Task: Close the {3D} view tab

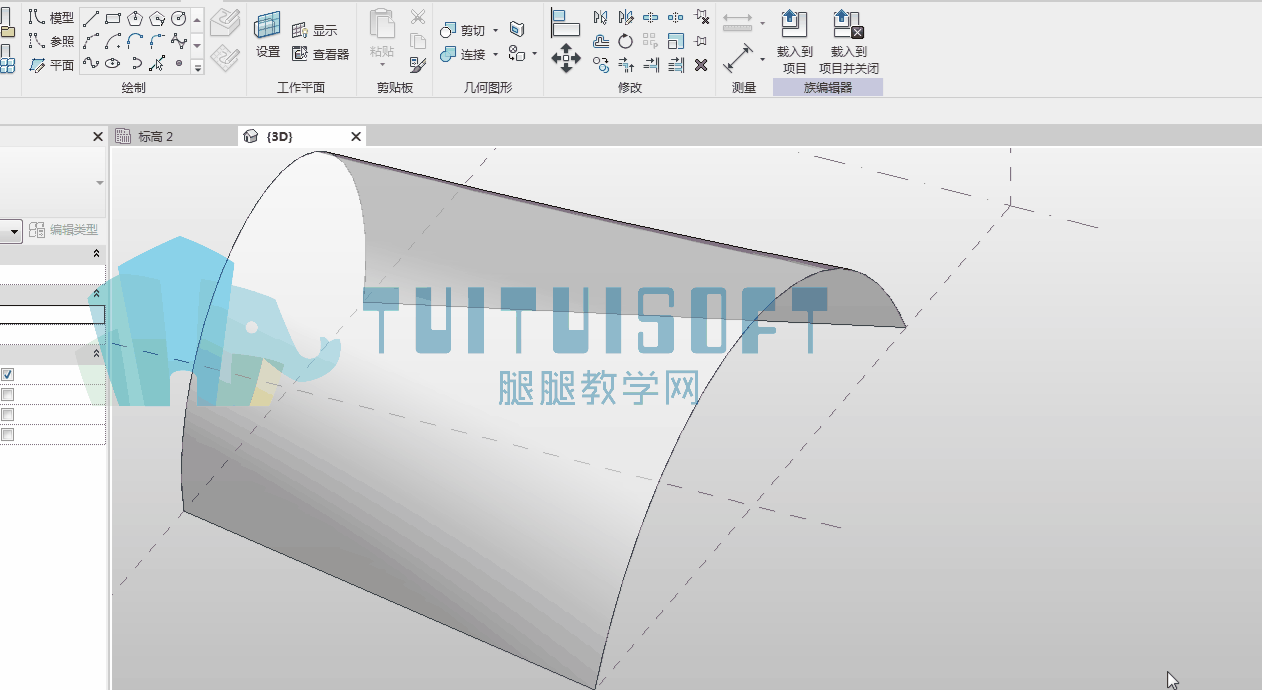Action: click(x=355, y=136)
